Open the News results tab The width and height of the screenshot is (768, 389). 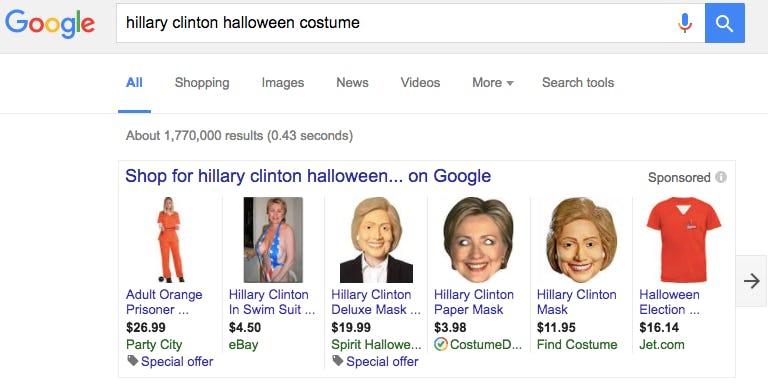352,83
